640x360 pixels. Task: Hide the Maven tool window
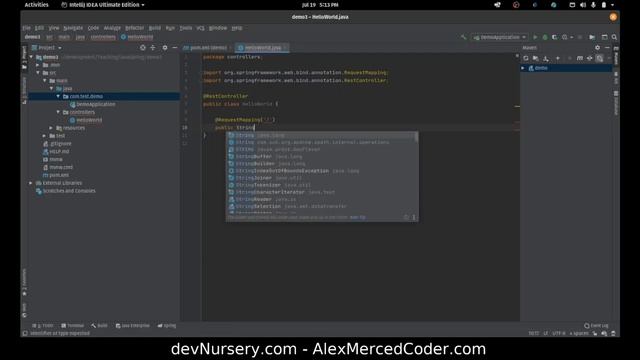click(x=607, y=48)
